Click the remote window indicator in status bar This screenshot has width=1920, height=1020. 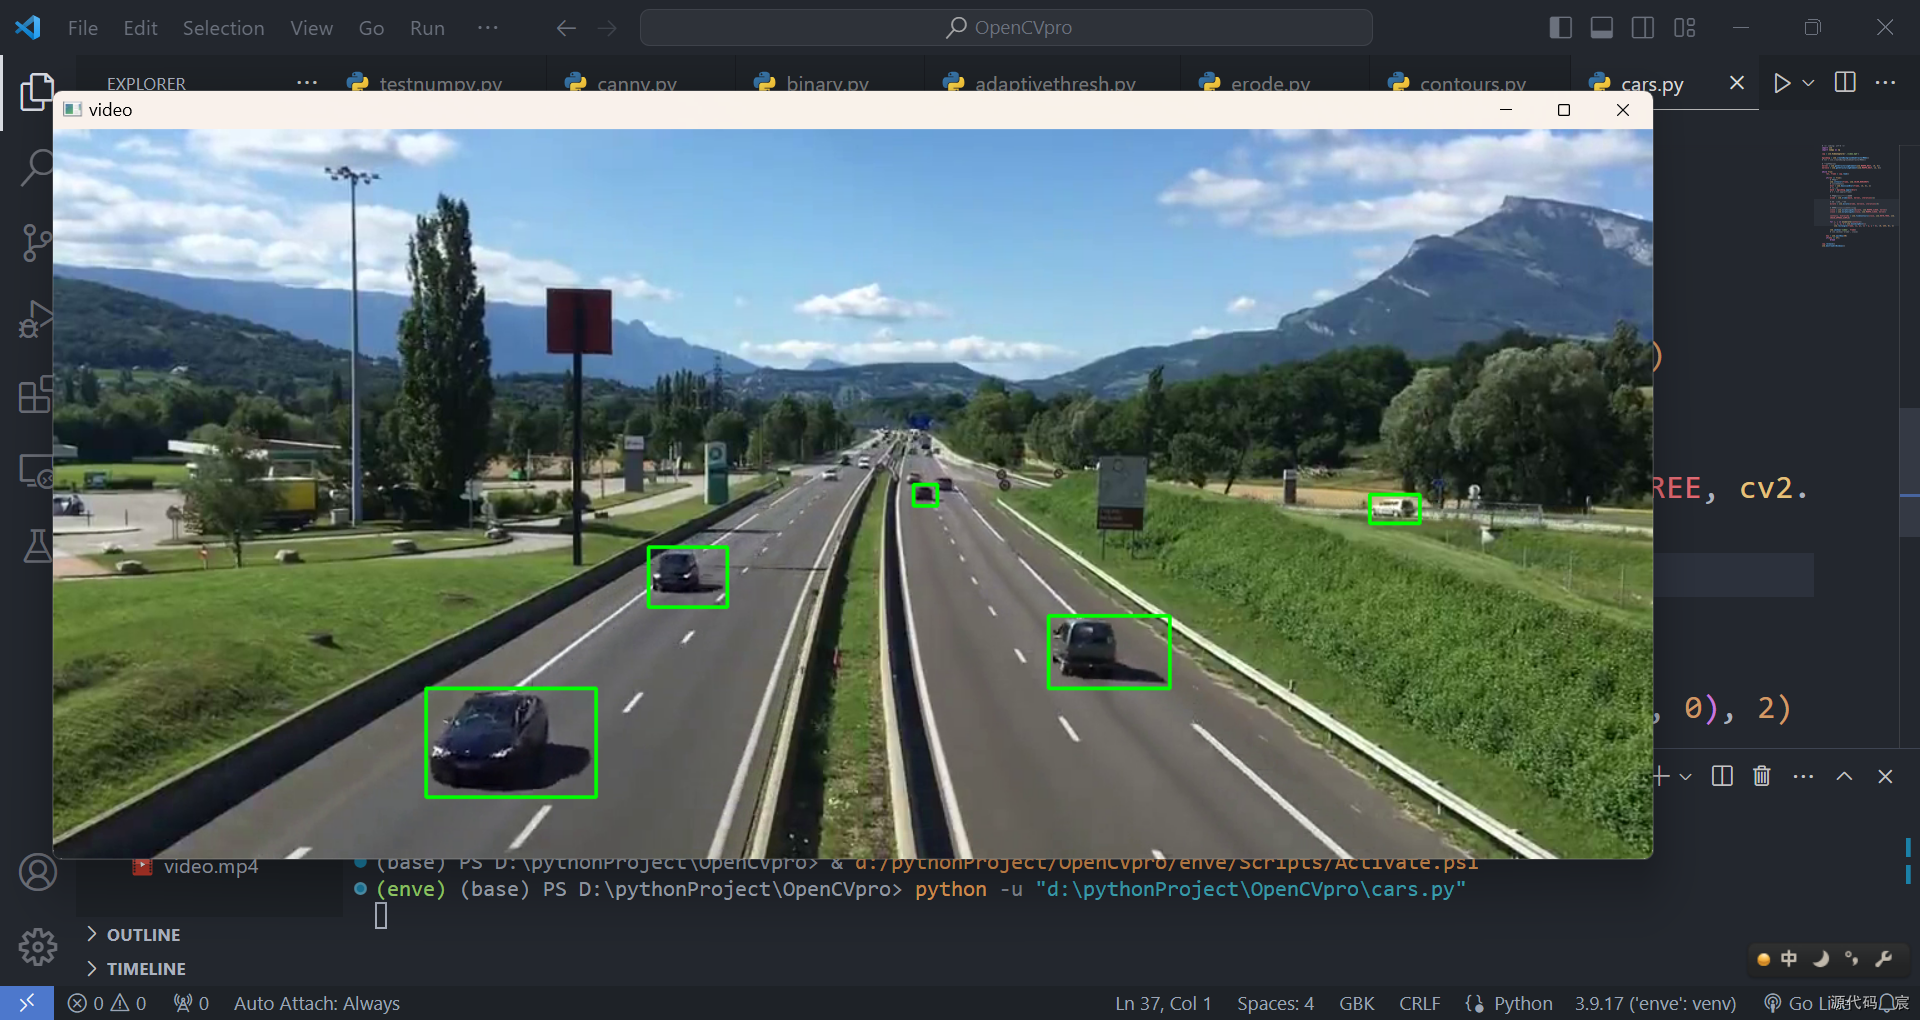[x=27, y=1003]
